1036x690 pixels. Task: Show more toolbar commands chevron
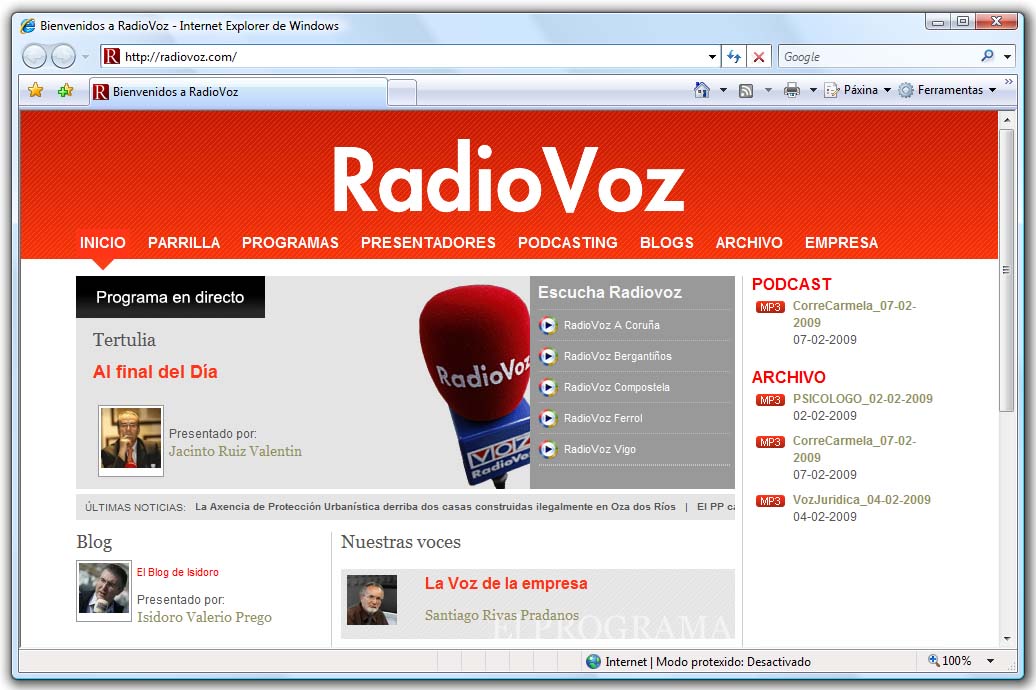(1008, 81)
